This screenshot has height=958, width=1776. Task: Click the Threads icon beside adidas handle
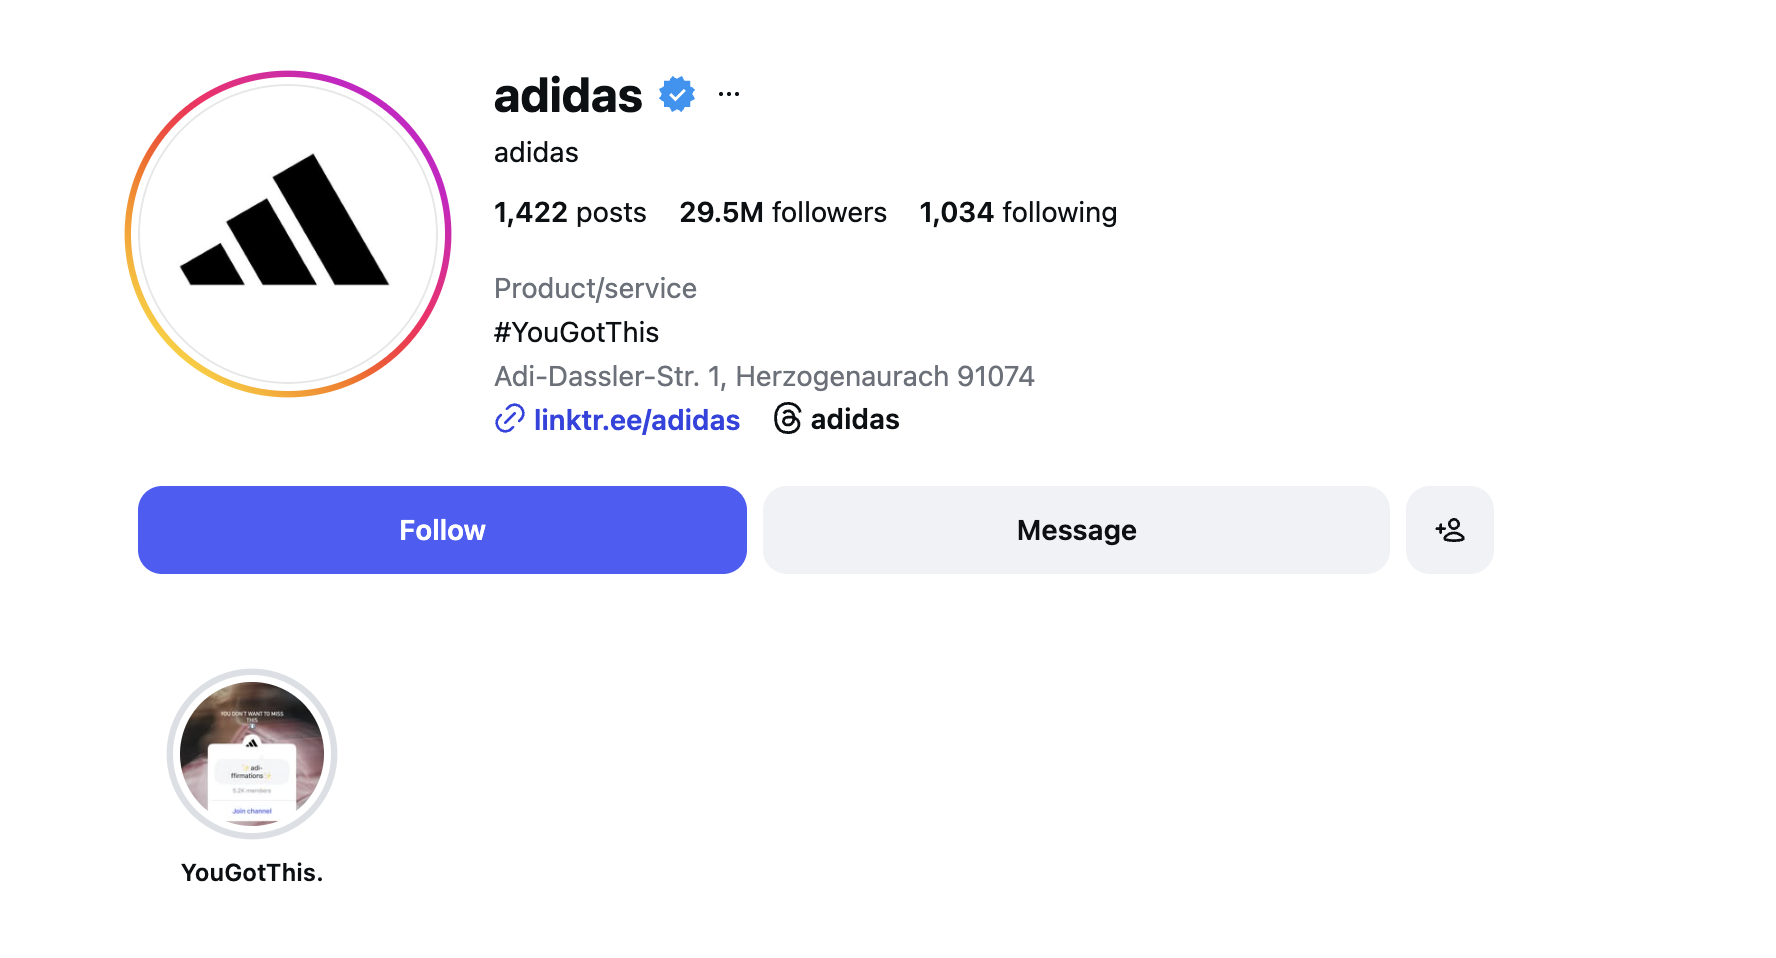point(788,419)
